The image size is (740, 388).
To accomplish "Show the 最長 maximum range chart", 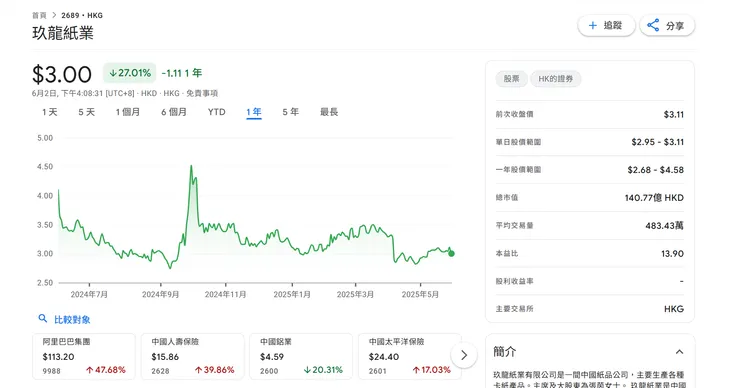I will point(329,112).
